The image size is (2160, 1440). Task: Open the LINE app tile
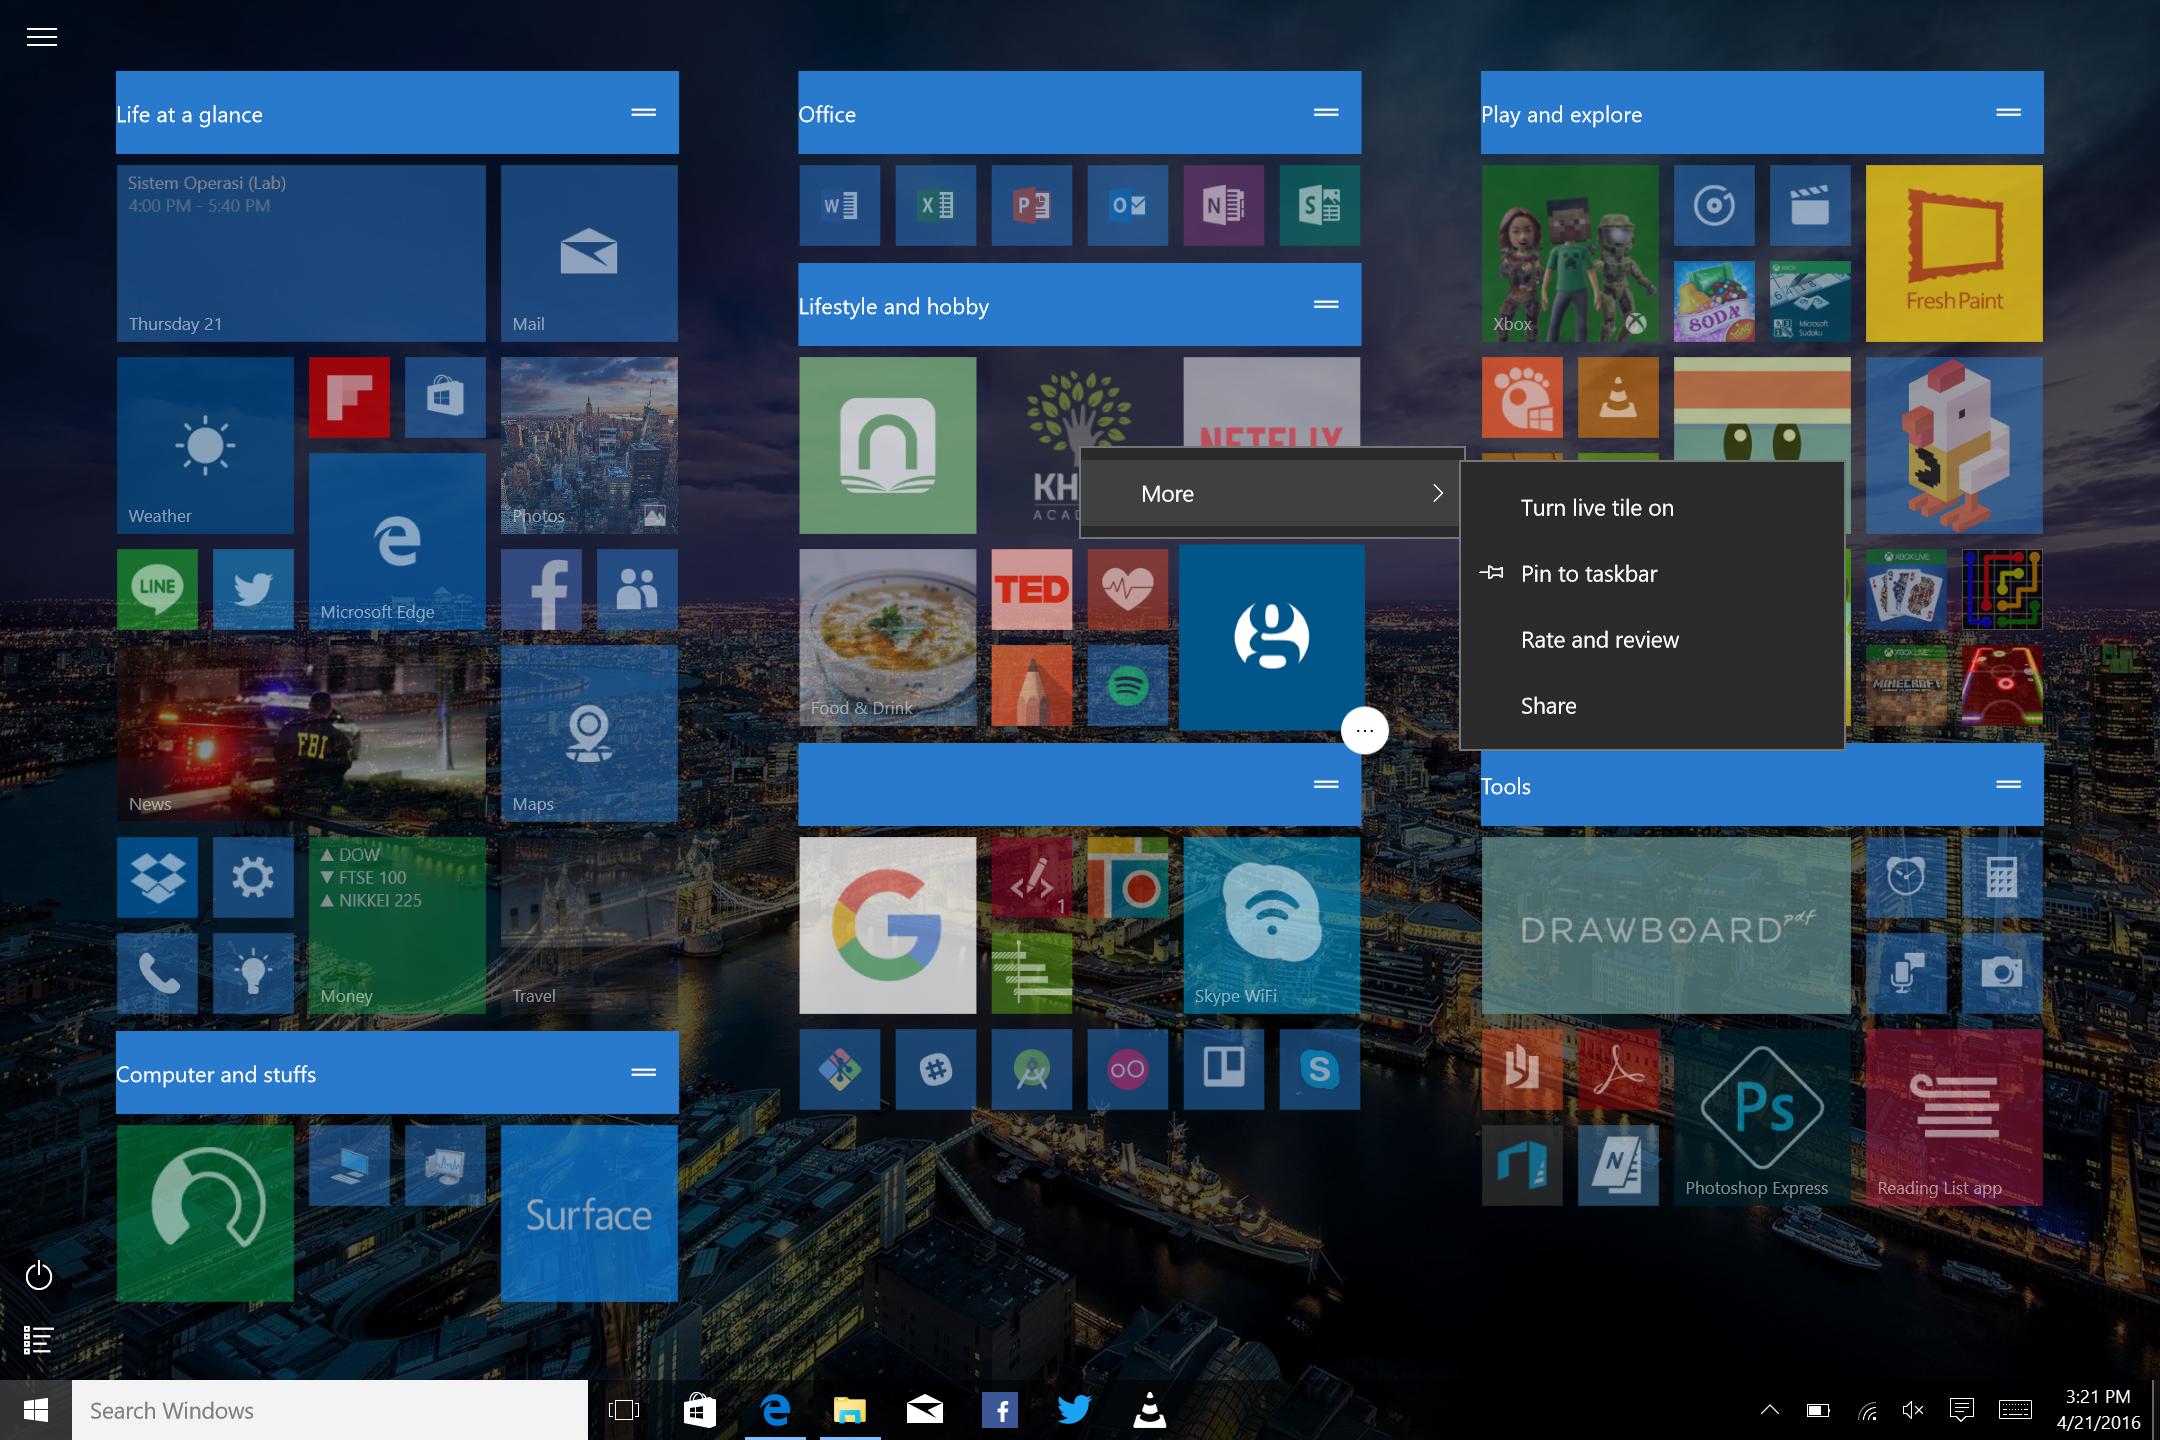157,589
